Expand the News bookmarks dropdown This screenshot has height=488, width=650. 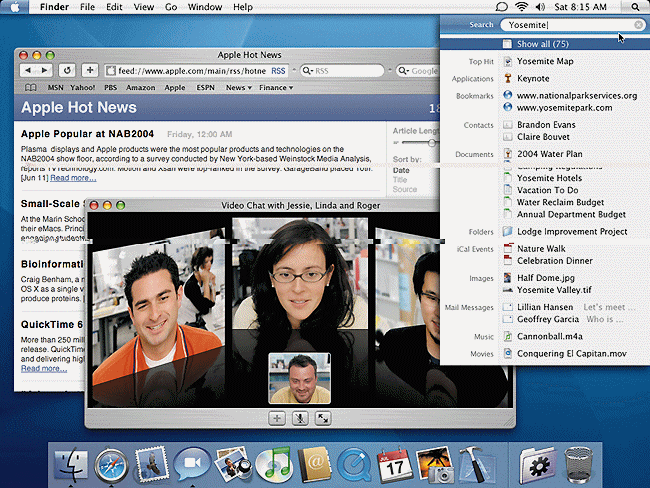click(237, 88)
